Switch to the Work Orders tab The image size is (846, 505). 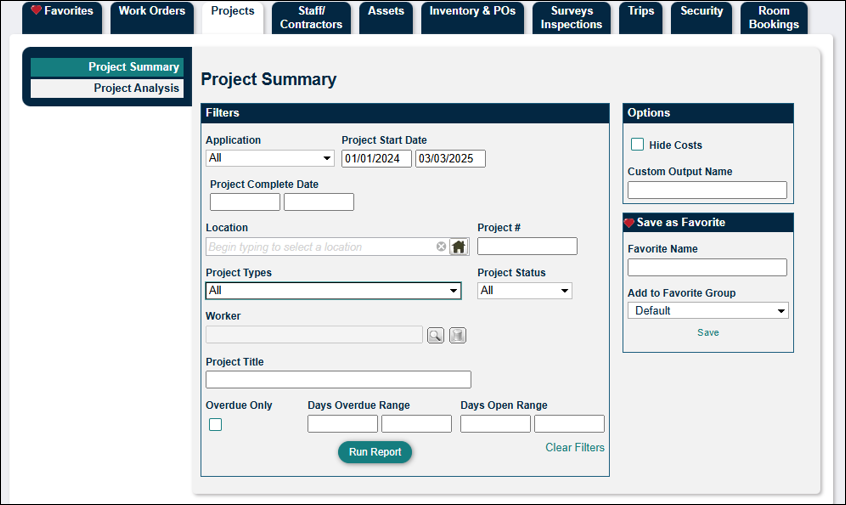(x=152, y=17)
